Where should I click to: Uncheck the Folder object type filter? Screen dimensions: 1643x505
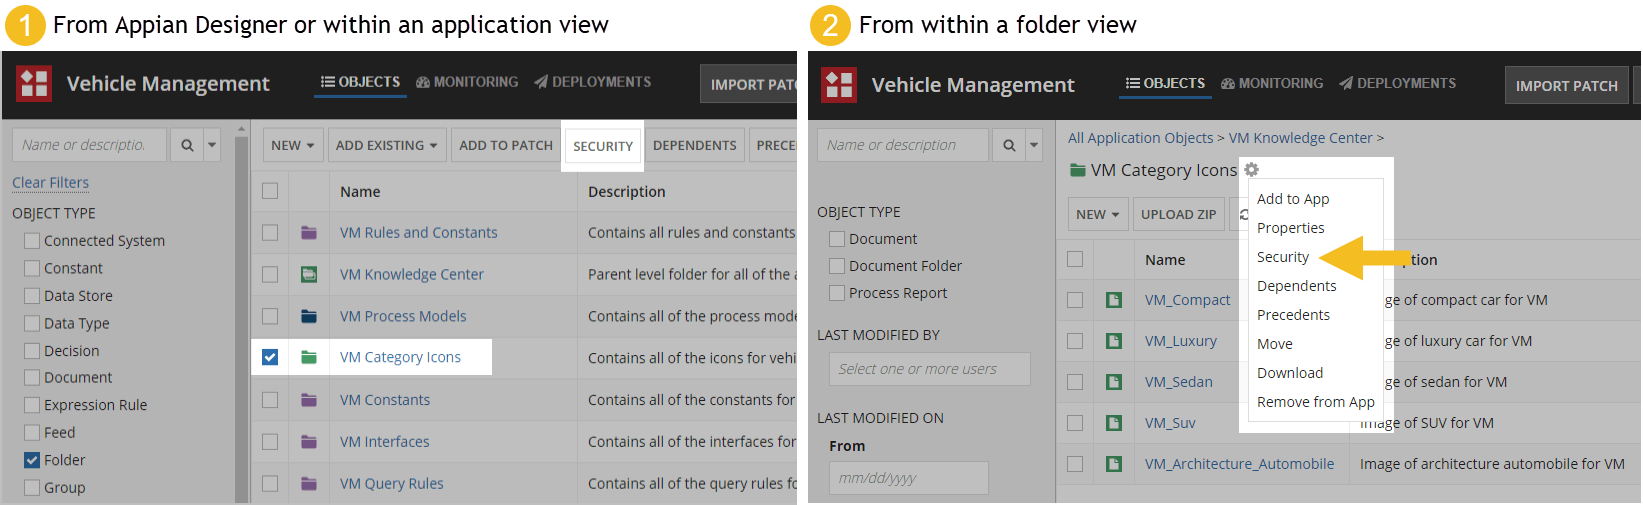pyautogui.click(x=32, y=460)
